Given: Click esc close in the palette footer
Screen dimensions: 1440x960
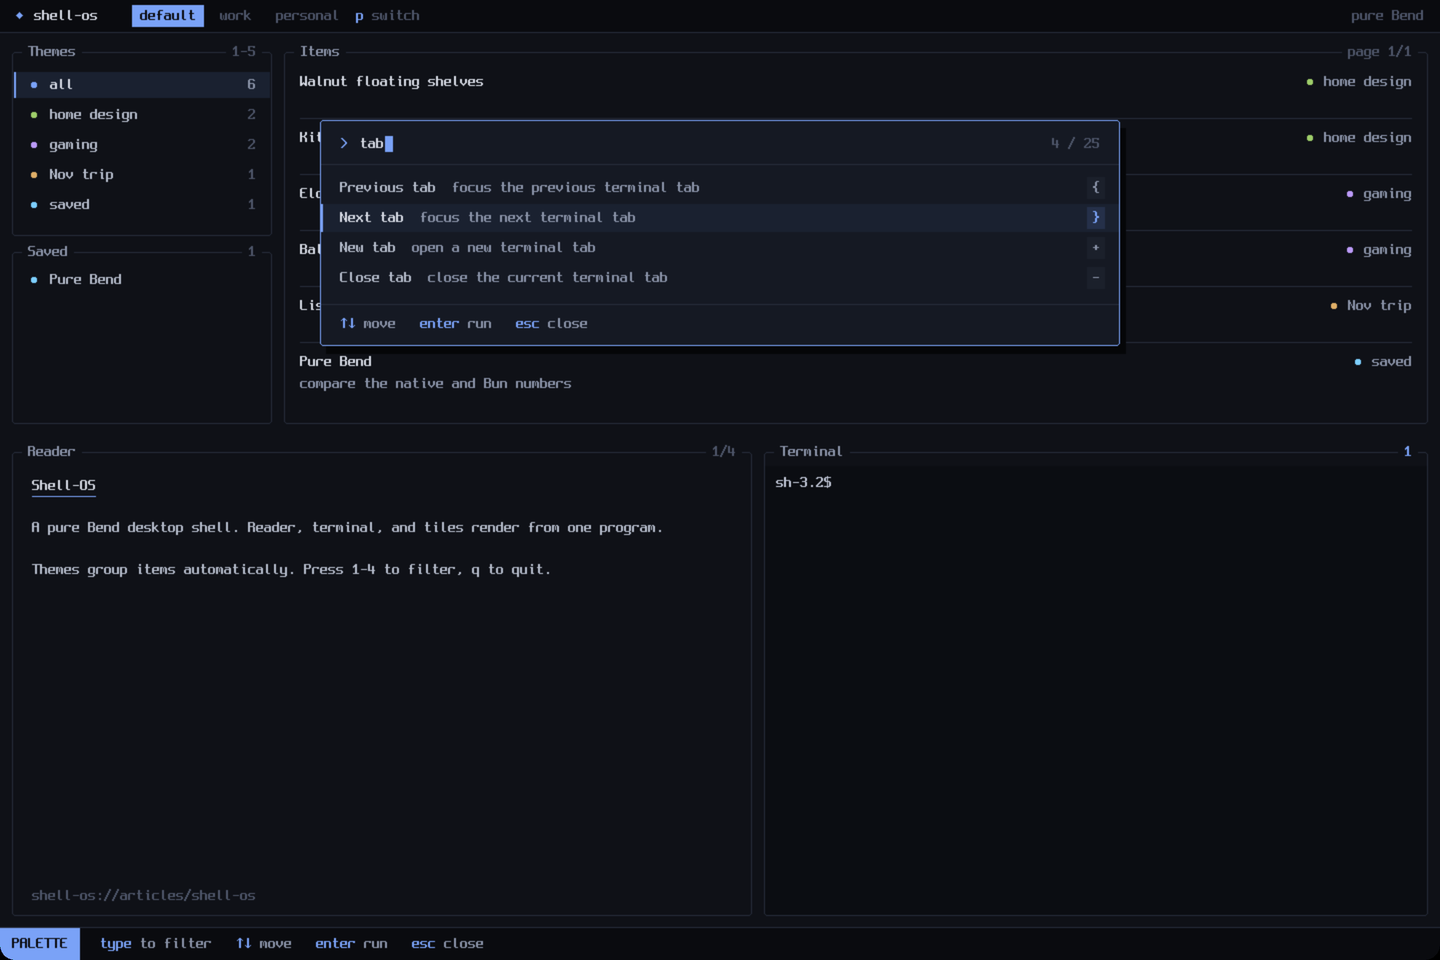Looking at the screenshot, I should click(551, 323).
